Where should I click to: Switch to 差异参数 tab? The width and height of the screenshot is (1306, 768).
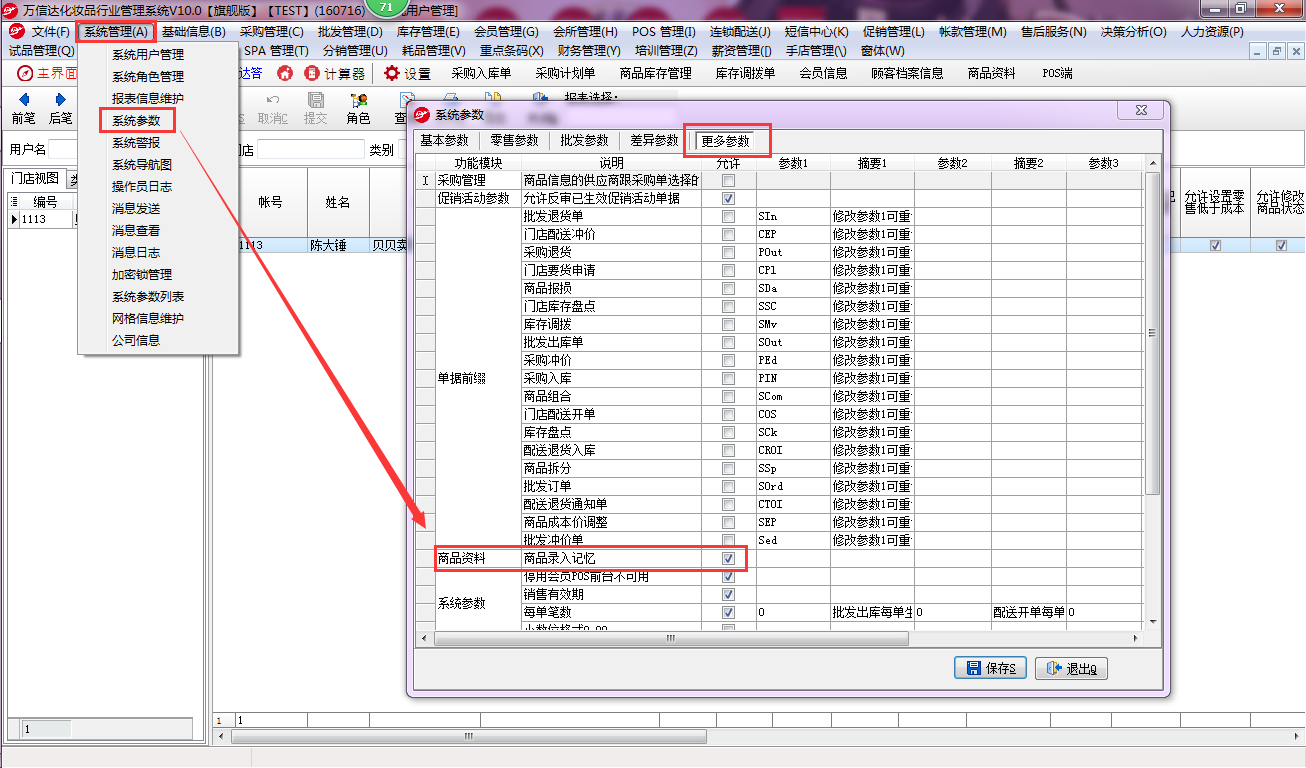tap(654, 140)
